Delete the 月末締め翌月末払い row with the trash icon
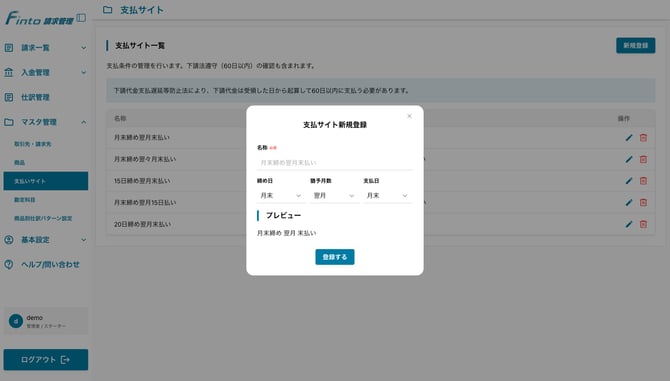The image size is (670, 381). pyautogui.click(x=643, y=138)
